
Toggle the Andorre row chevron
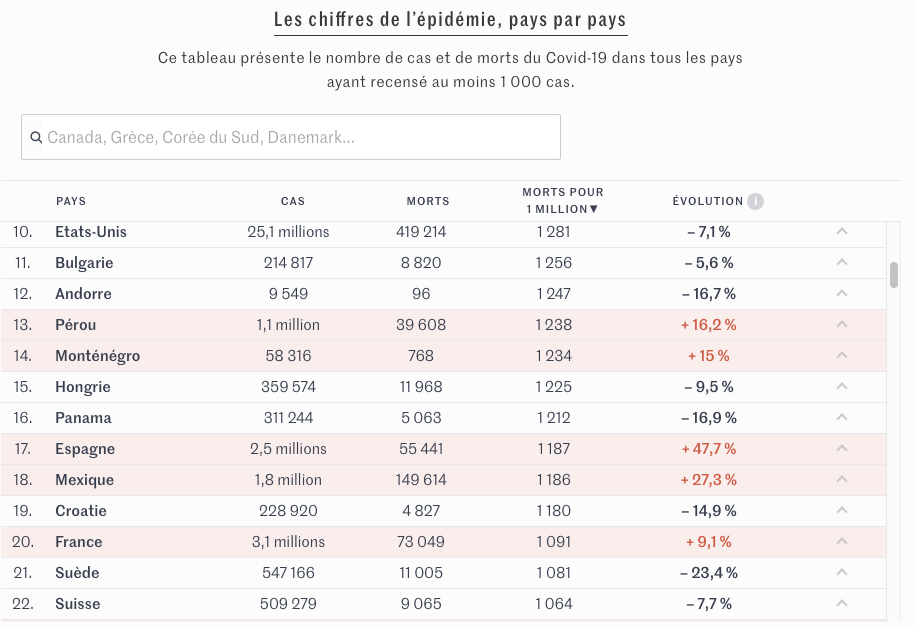point(842,294)
